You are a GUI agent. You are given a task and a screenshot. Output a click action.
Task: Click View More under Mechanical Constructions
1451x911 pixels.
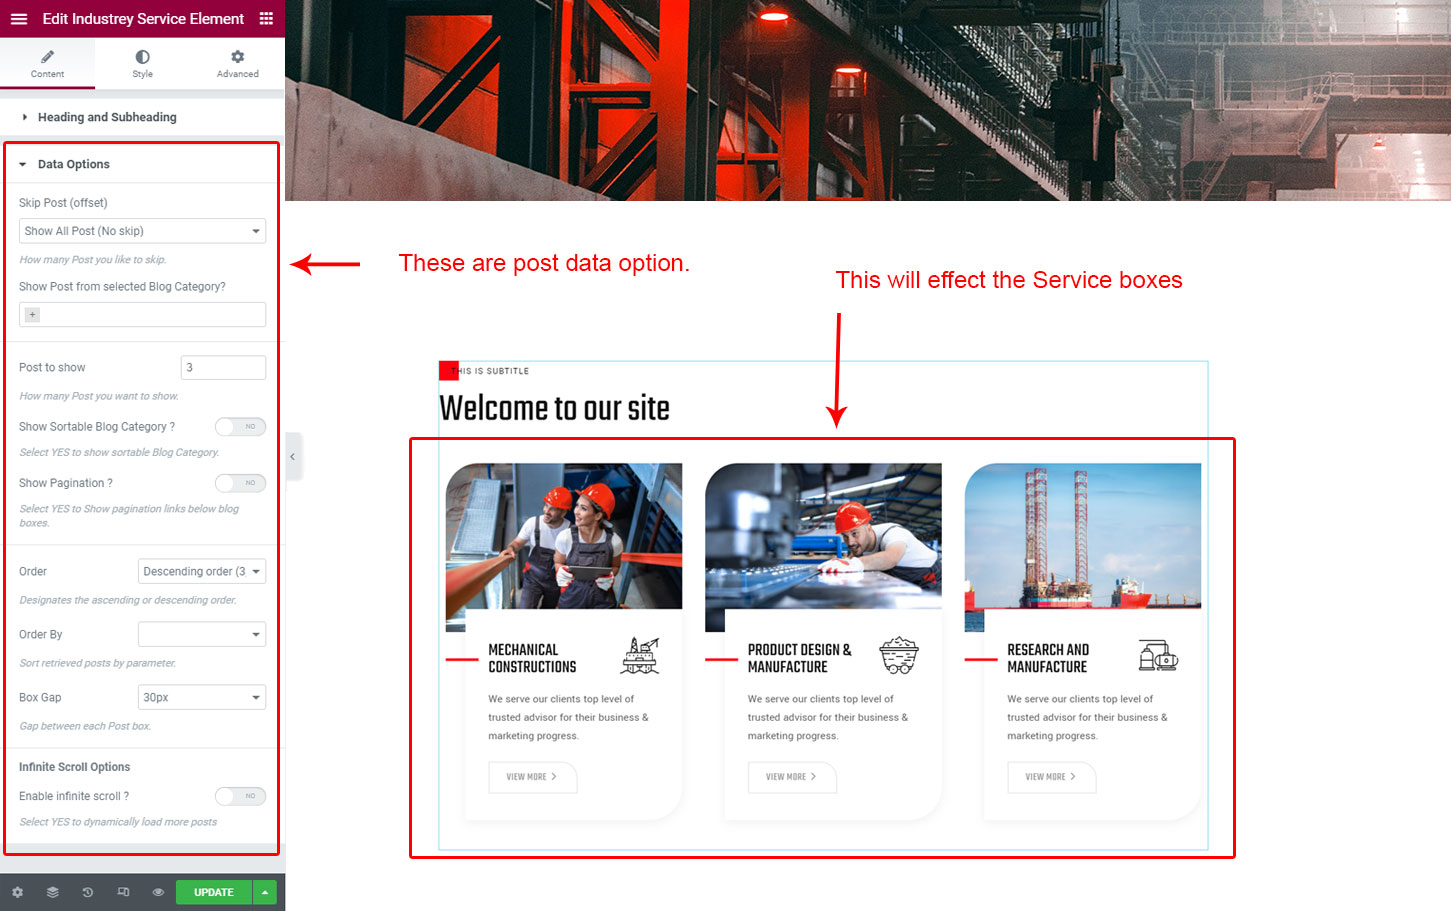point(532,777)
